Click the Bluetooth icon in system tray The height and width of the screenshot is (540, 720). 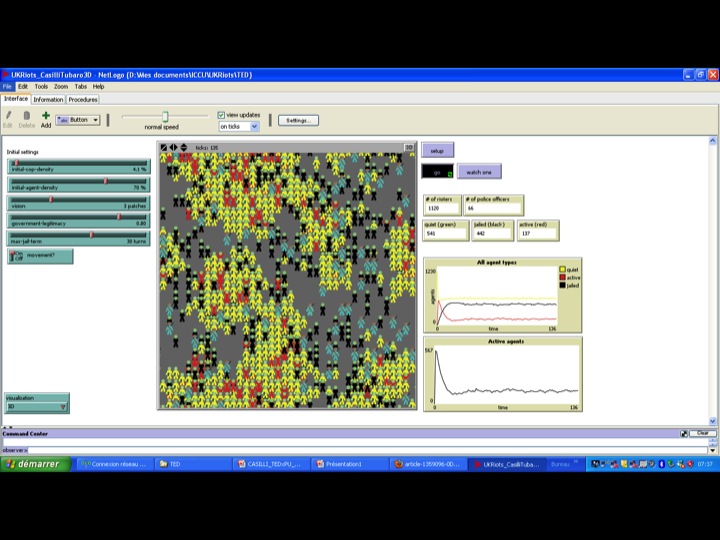[x=662, y=464]
